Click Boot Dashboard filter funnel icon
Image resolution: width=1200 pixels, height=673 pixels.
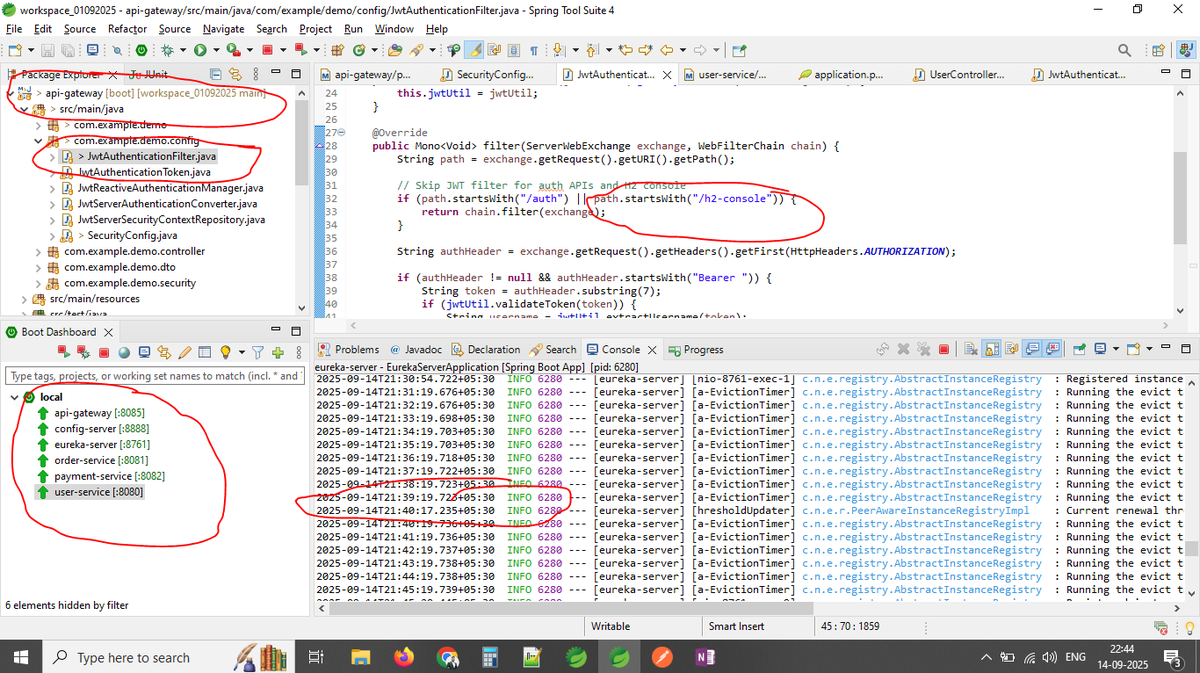click(x=257, y=351)
